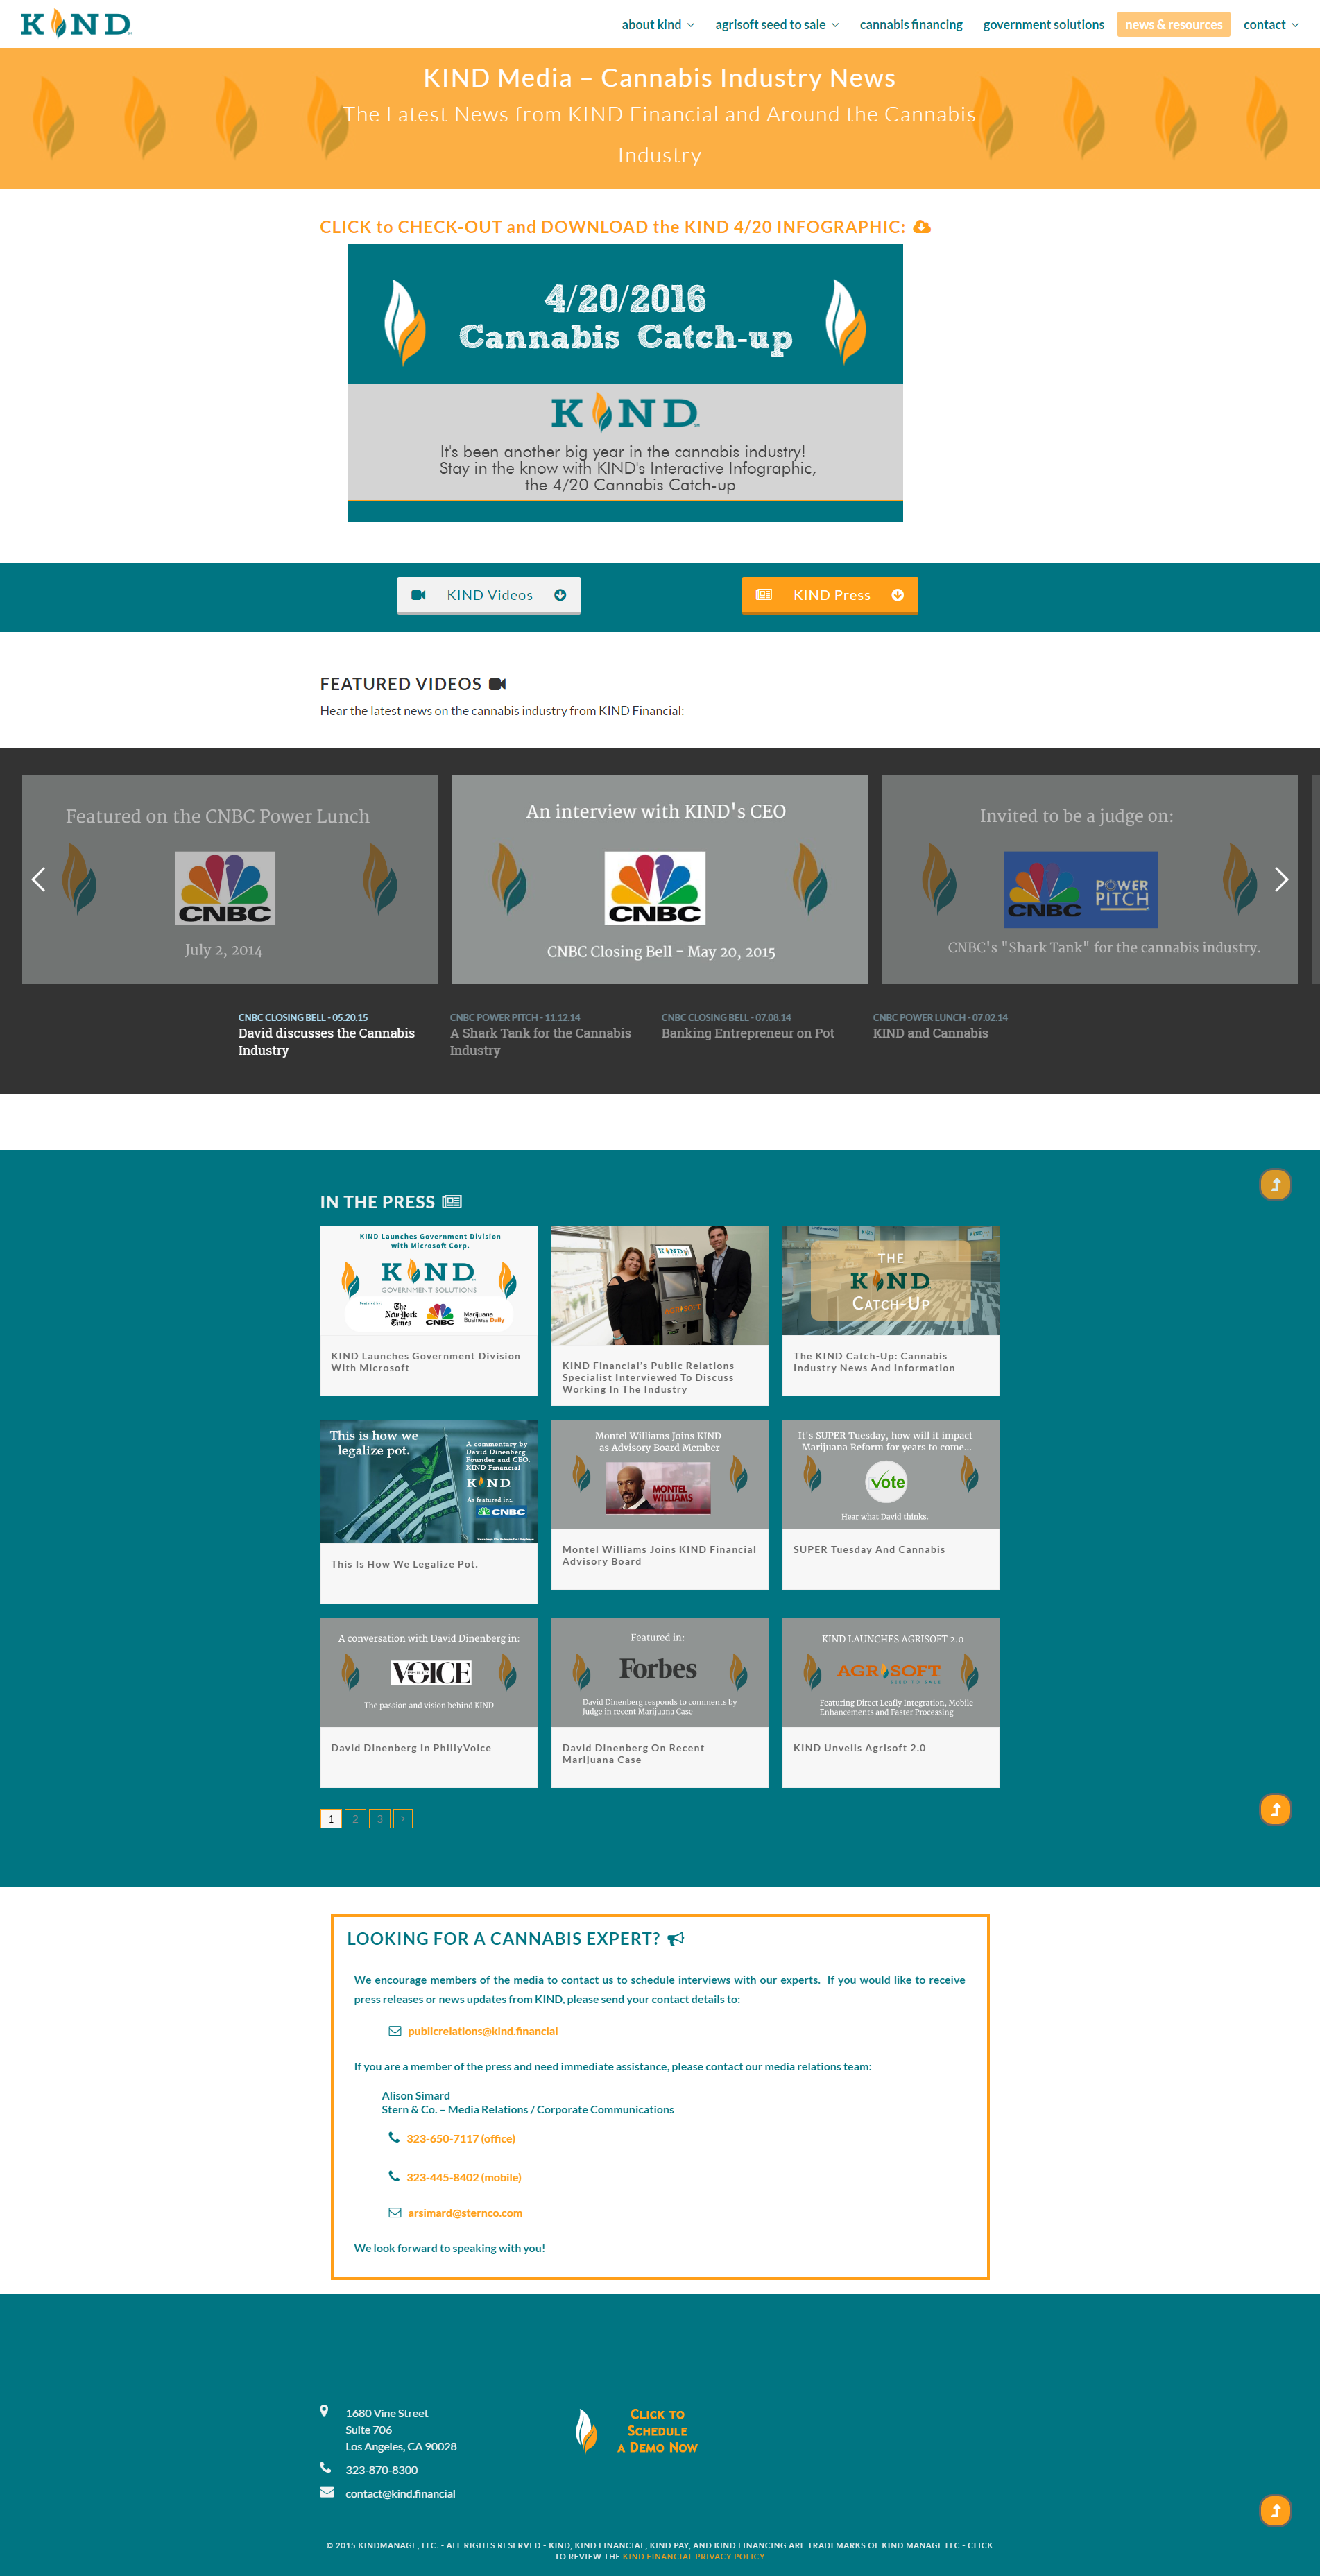Email contact@kind.financial in footer
Viewport: 1320px width, 2576px height.
click(x=400, y=2494)
